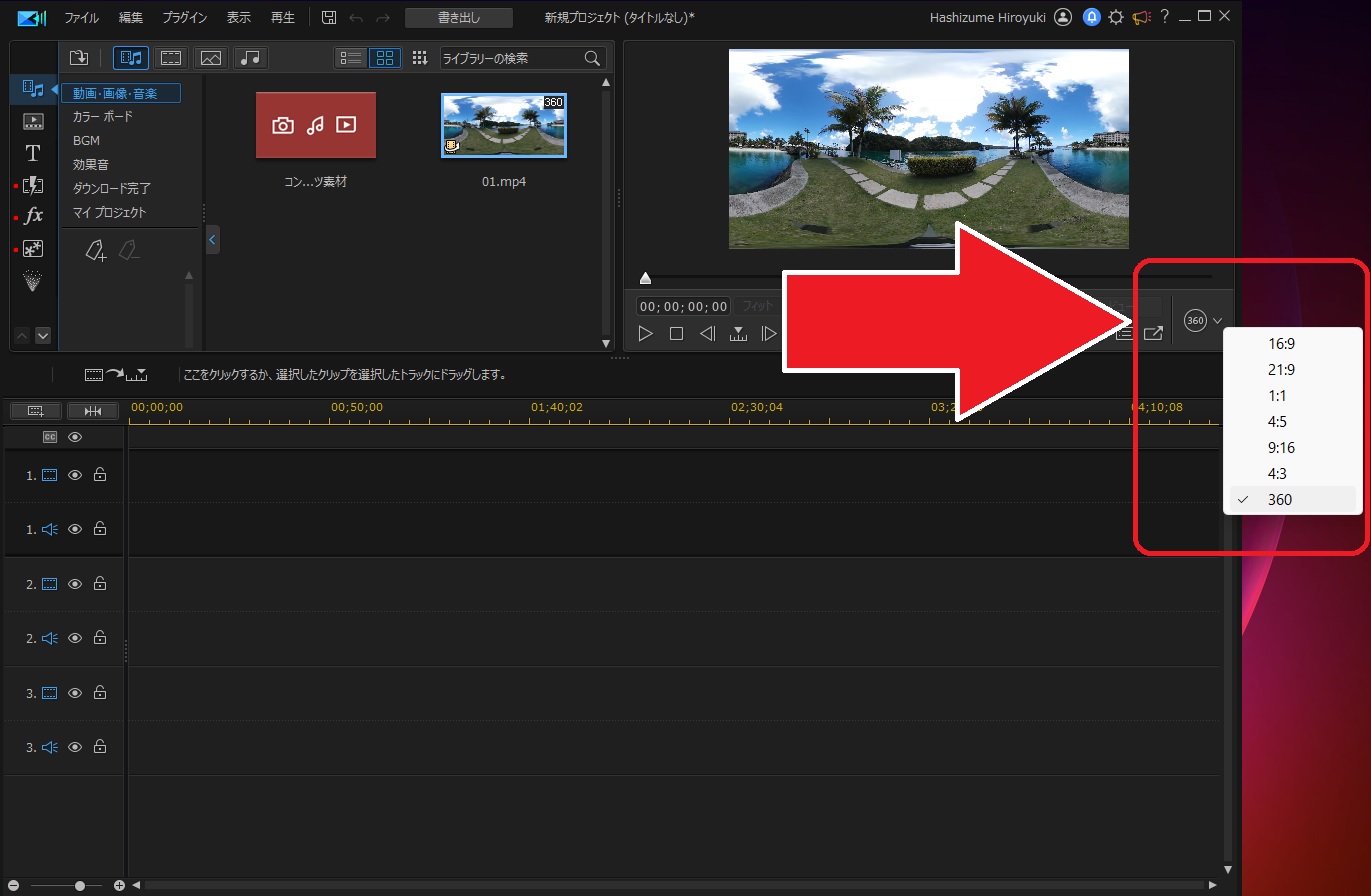Open preferences with the gear icon

(x=1116, y=17)
